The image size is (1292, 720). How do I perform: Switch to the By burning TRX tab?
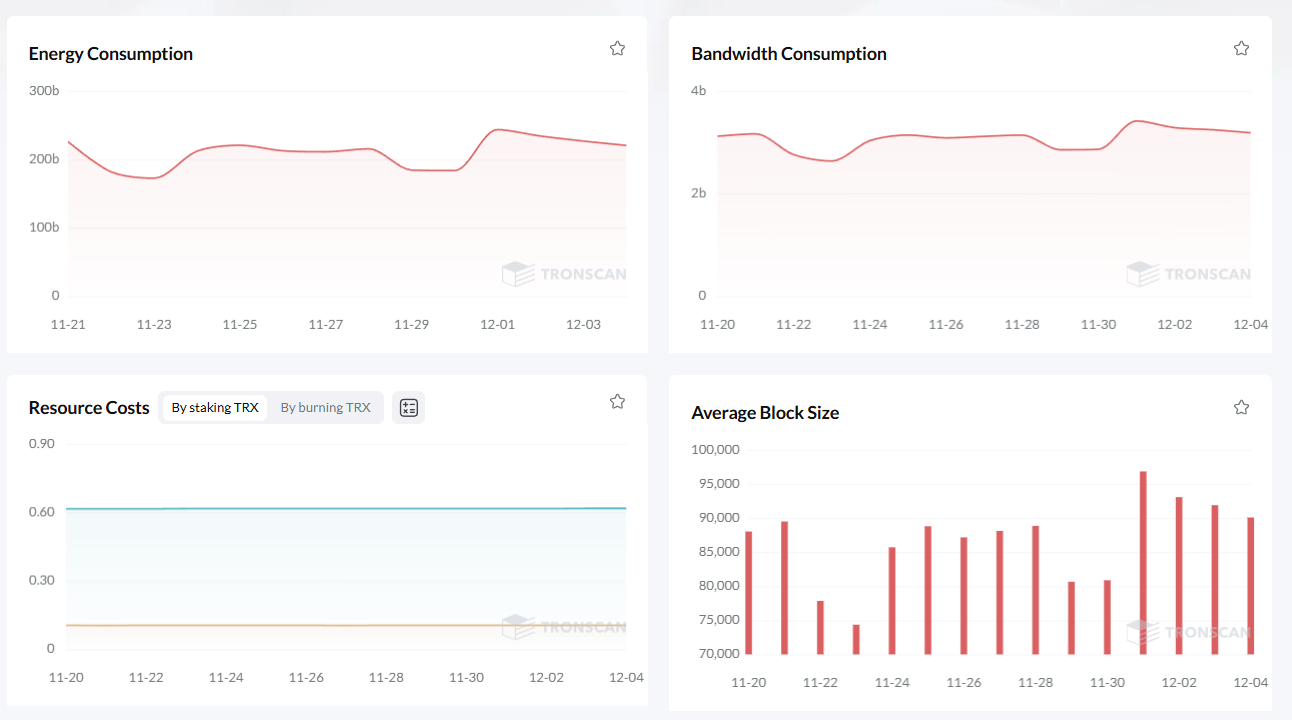click(x=325, y=407)
